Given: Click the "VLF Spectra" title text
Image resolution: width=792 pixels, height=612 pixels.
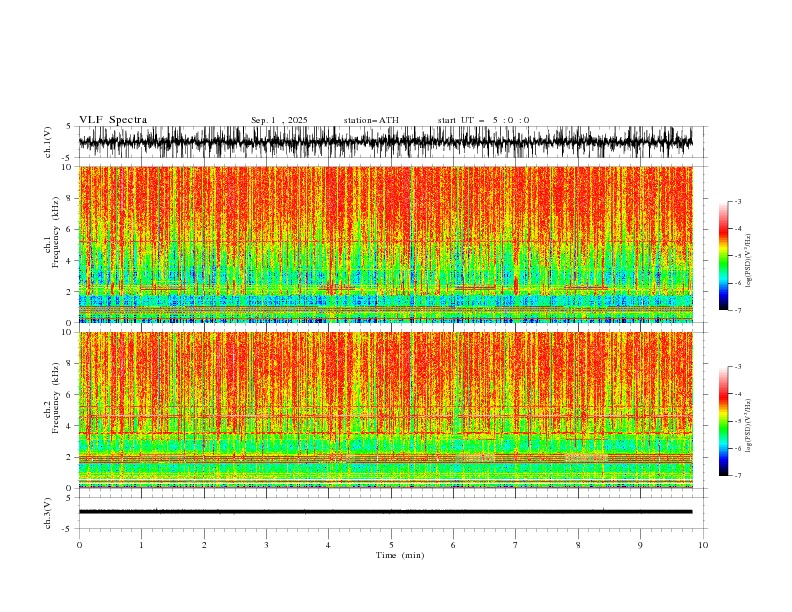Looking at the screenshot, I should [113, 120].
